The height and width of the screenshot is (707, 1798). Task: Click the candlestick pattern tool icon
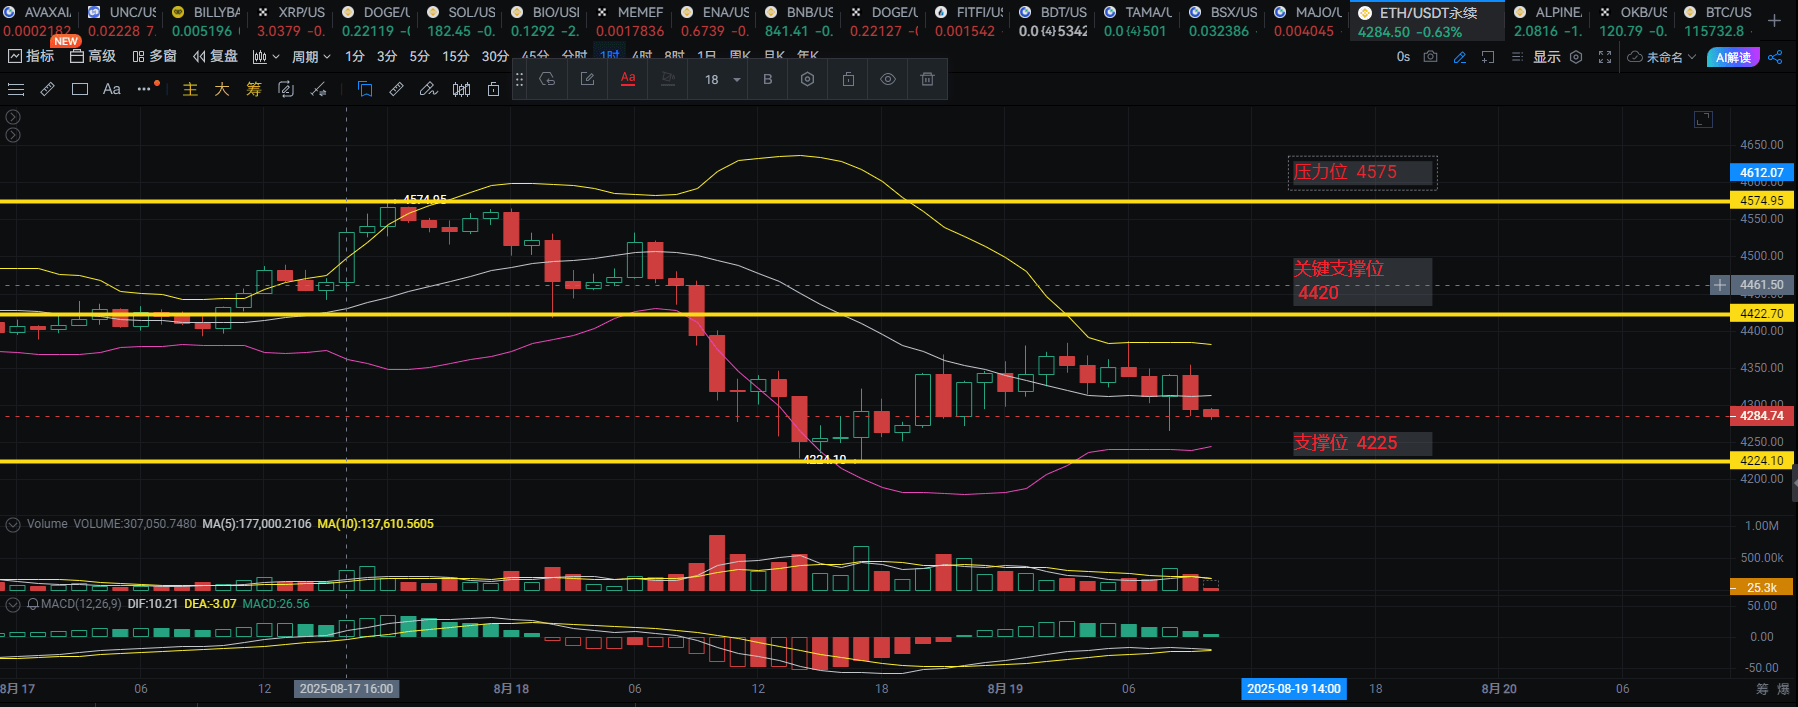461,90
